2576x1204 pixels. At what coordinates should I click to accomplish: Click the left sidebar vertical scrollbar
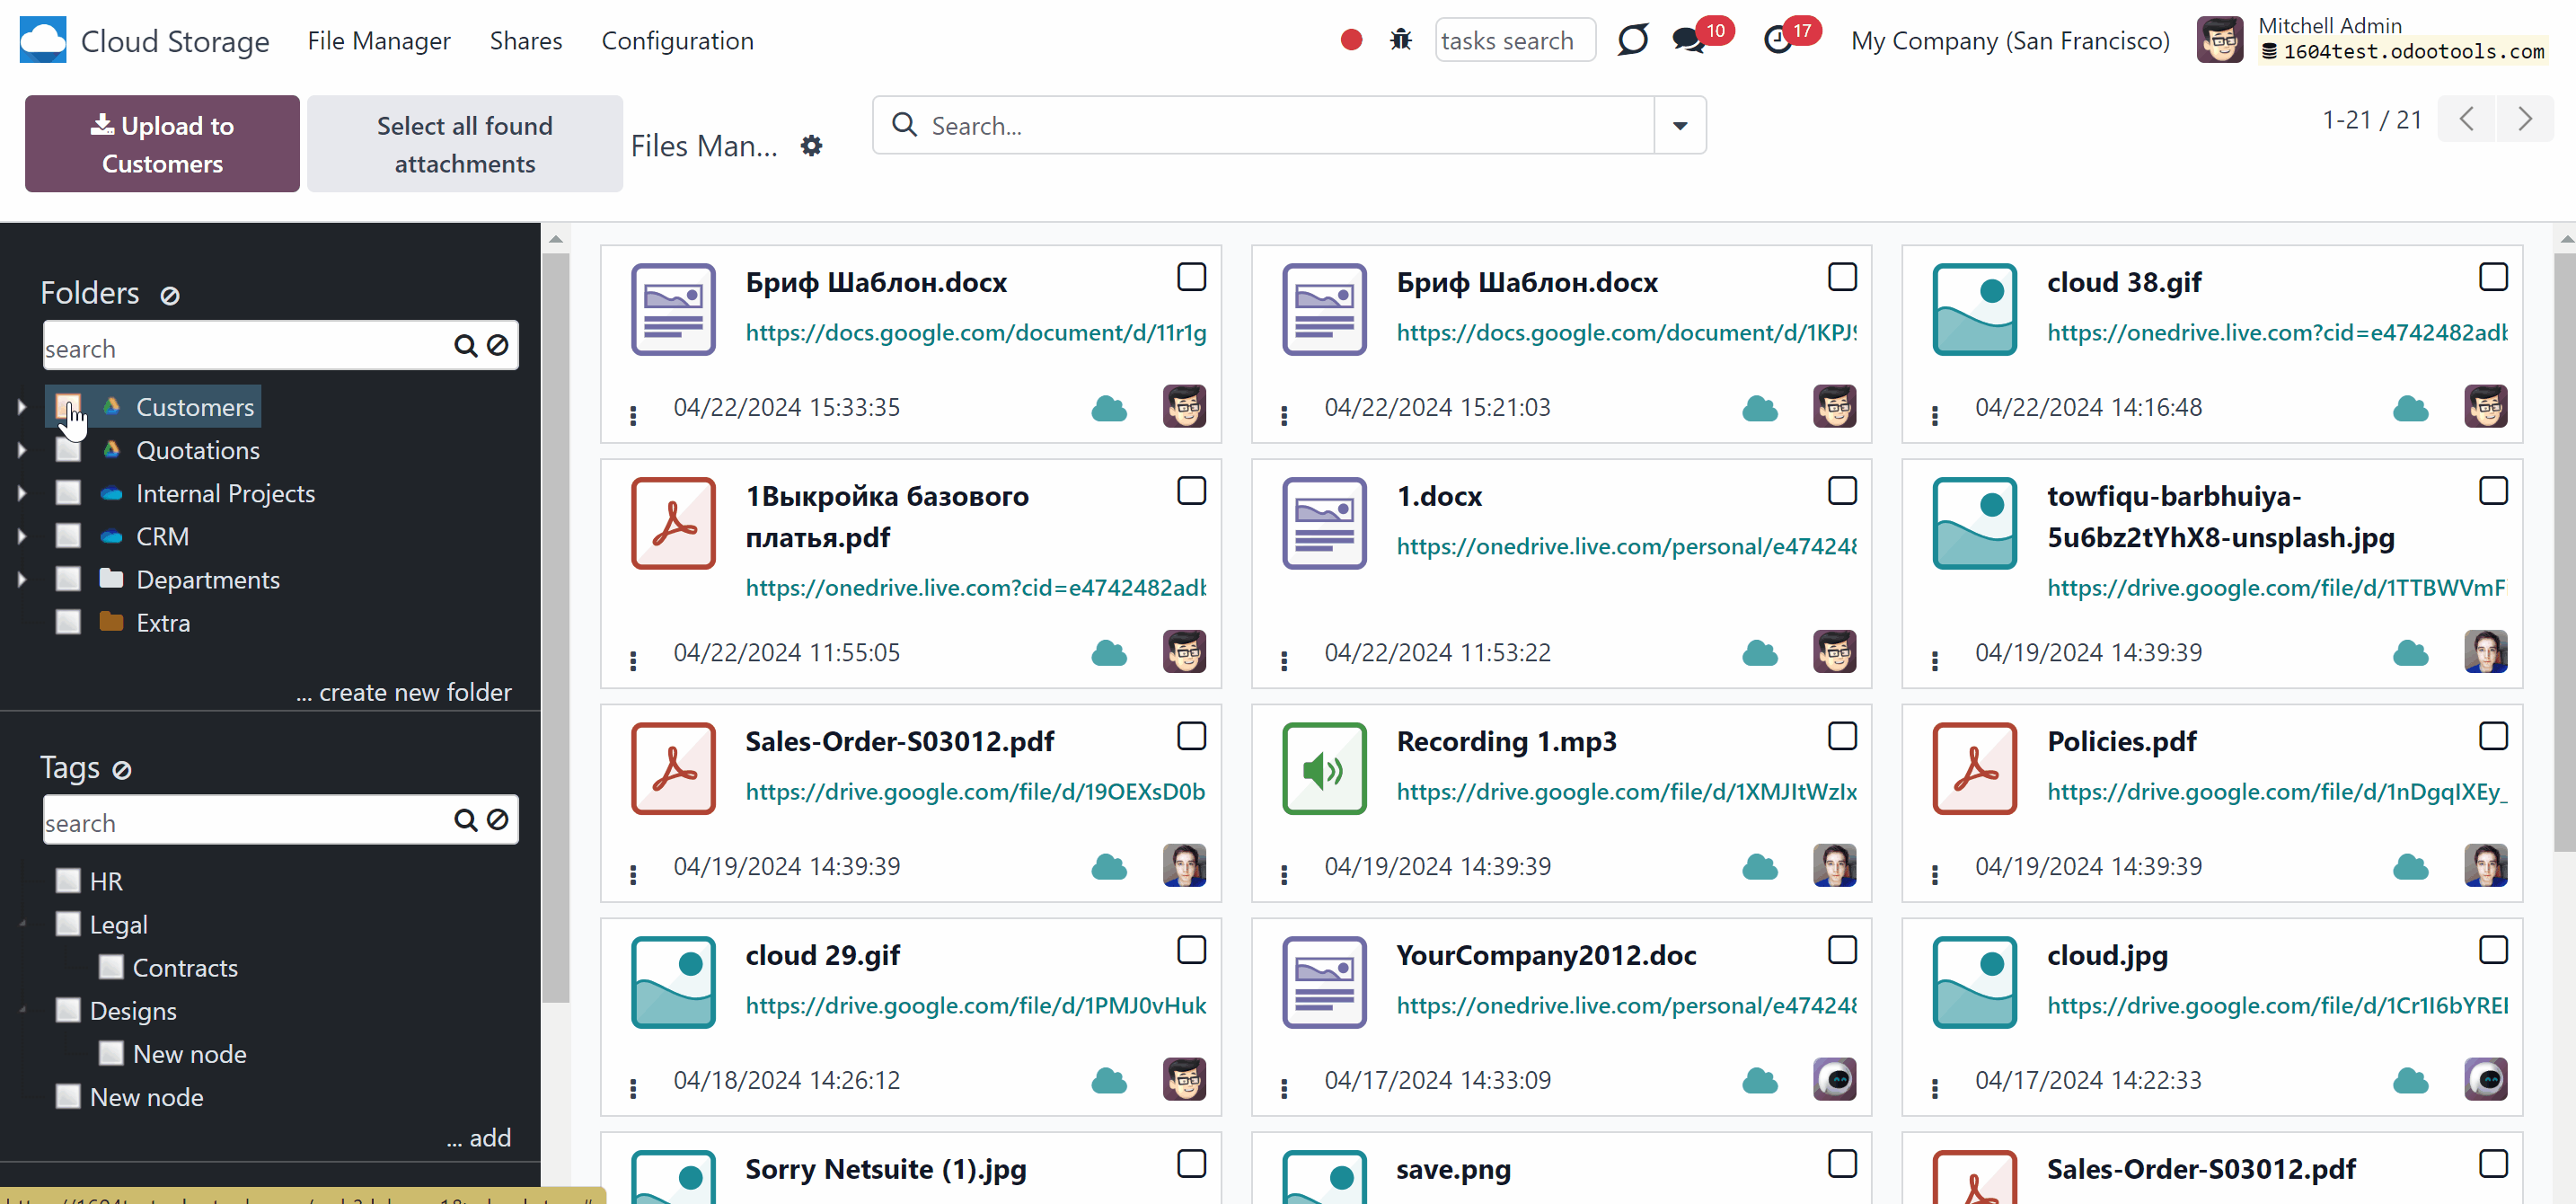556,628
